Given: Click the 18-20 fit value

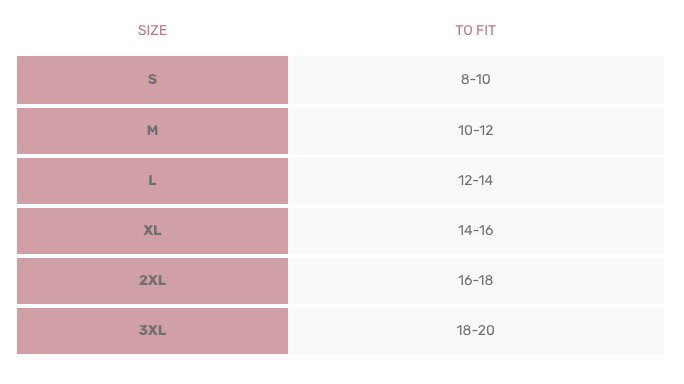Looking at the screenshot, I should (x=475, y=330).
